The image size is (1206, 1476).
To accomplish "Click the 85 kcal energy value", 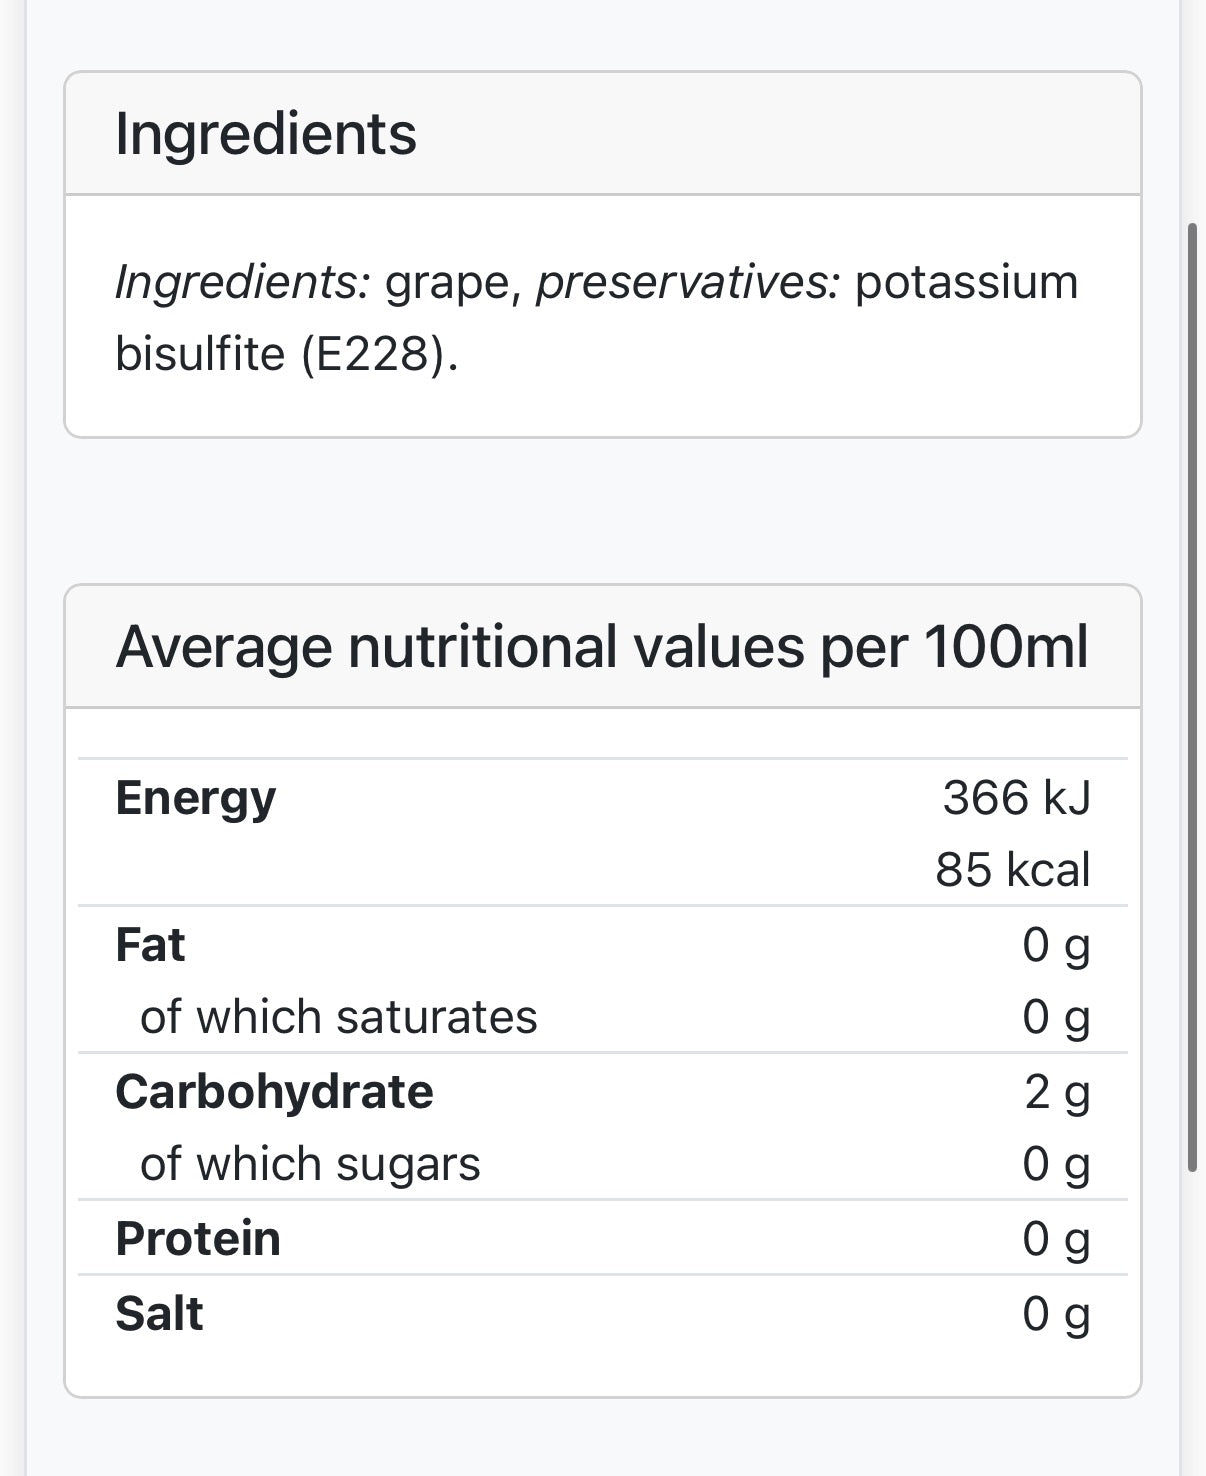I will tap(1012, 870).
